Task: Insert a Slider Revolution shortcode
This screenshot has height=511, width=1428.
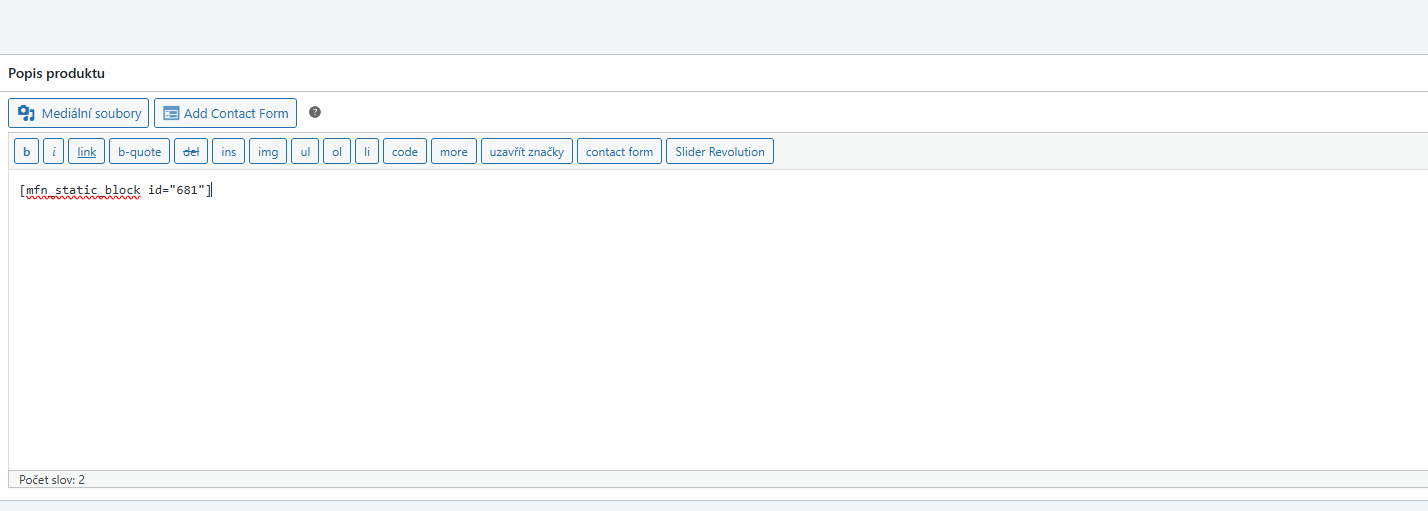Action: 719,152
